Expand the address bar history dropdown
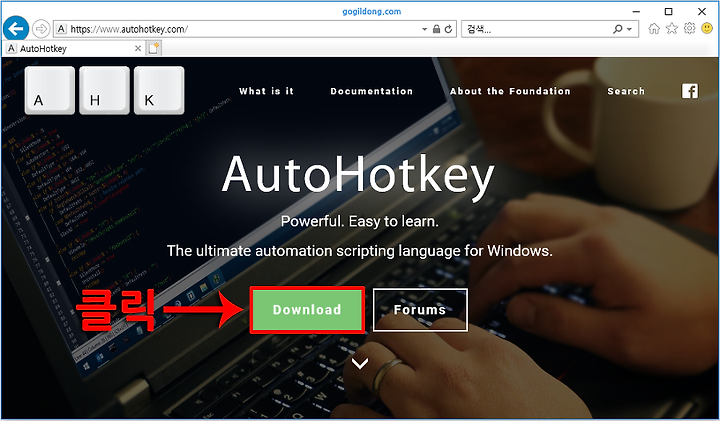Screen dimensions: 720x421 tap(424, 29)
